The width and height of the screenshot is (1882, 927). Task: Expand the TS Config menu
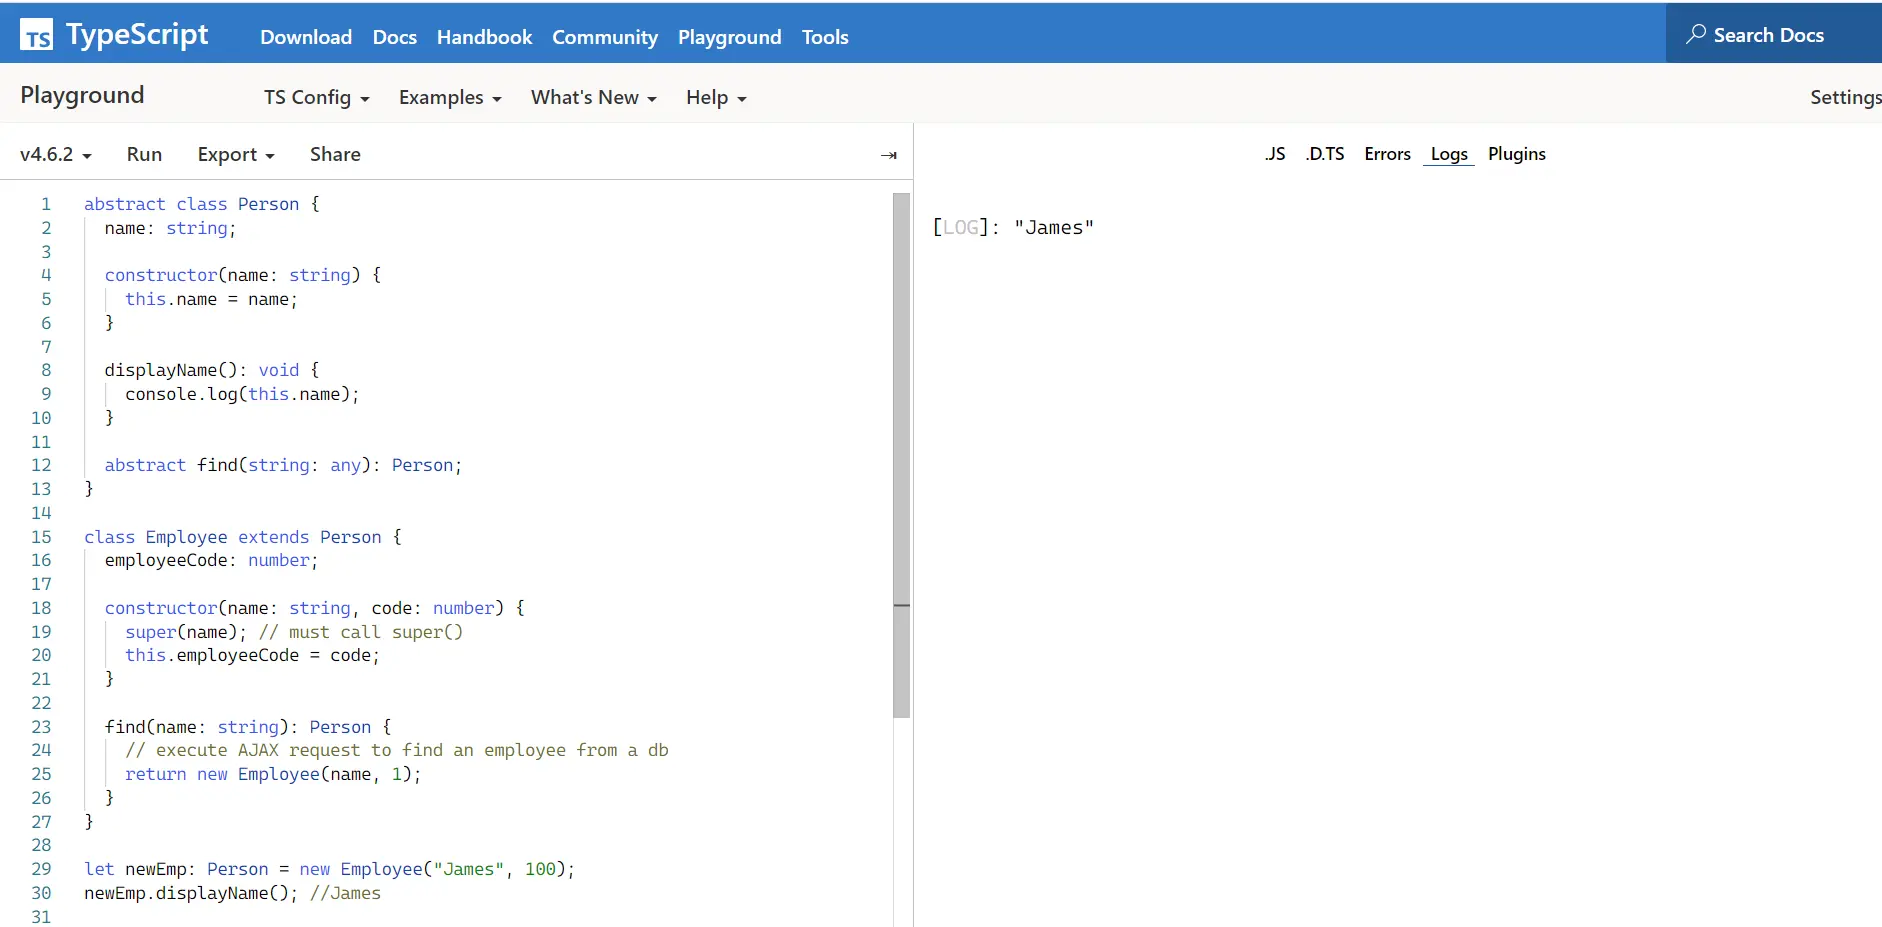[316, 97]
